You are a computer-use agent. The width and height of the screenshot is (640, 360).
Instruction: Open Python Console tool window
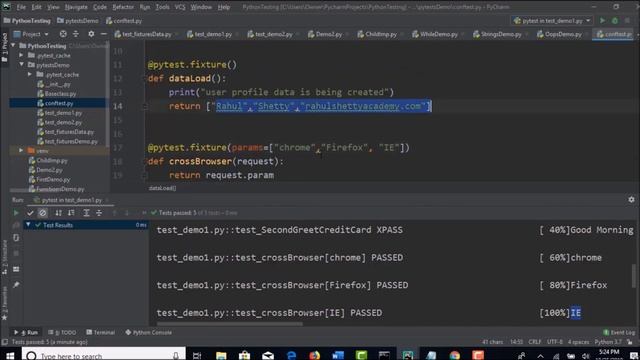click(x=149, y=332)
